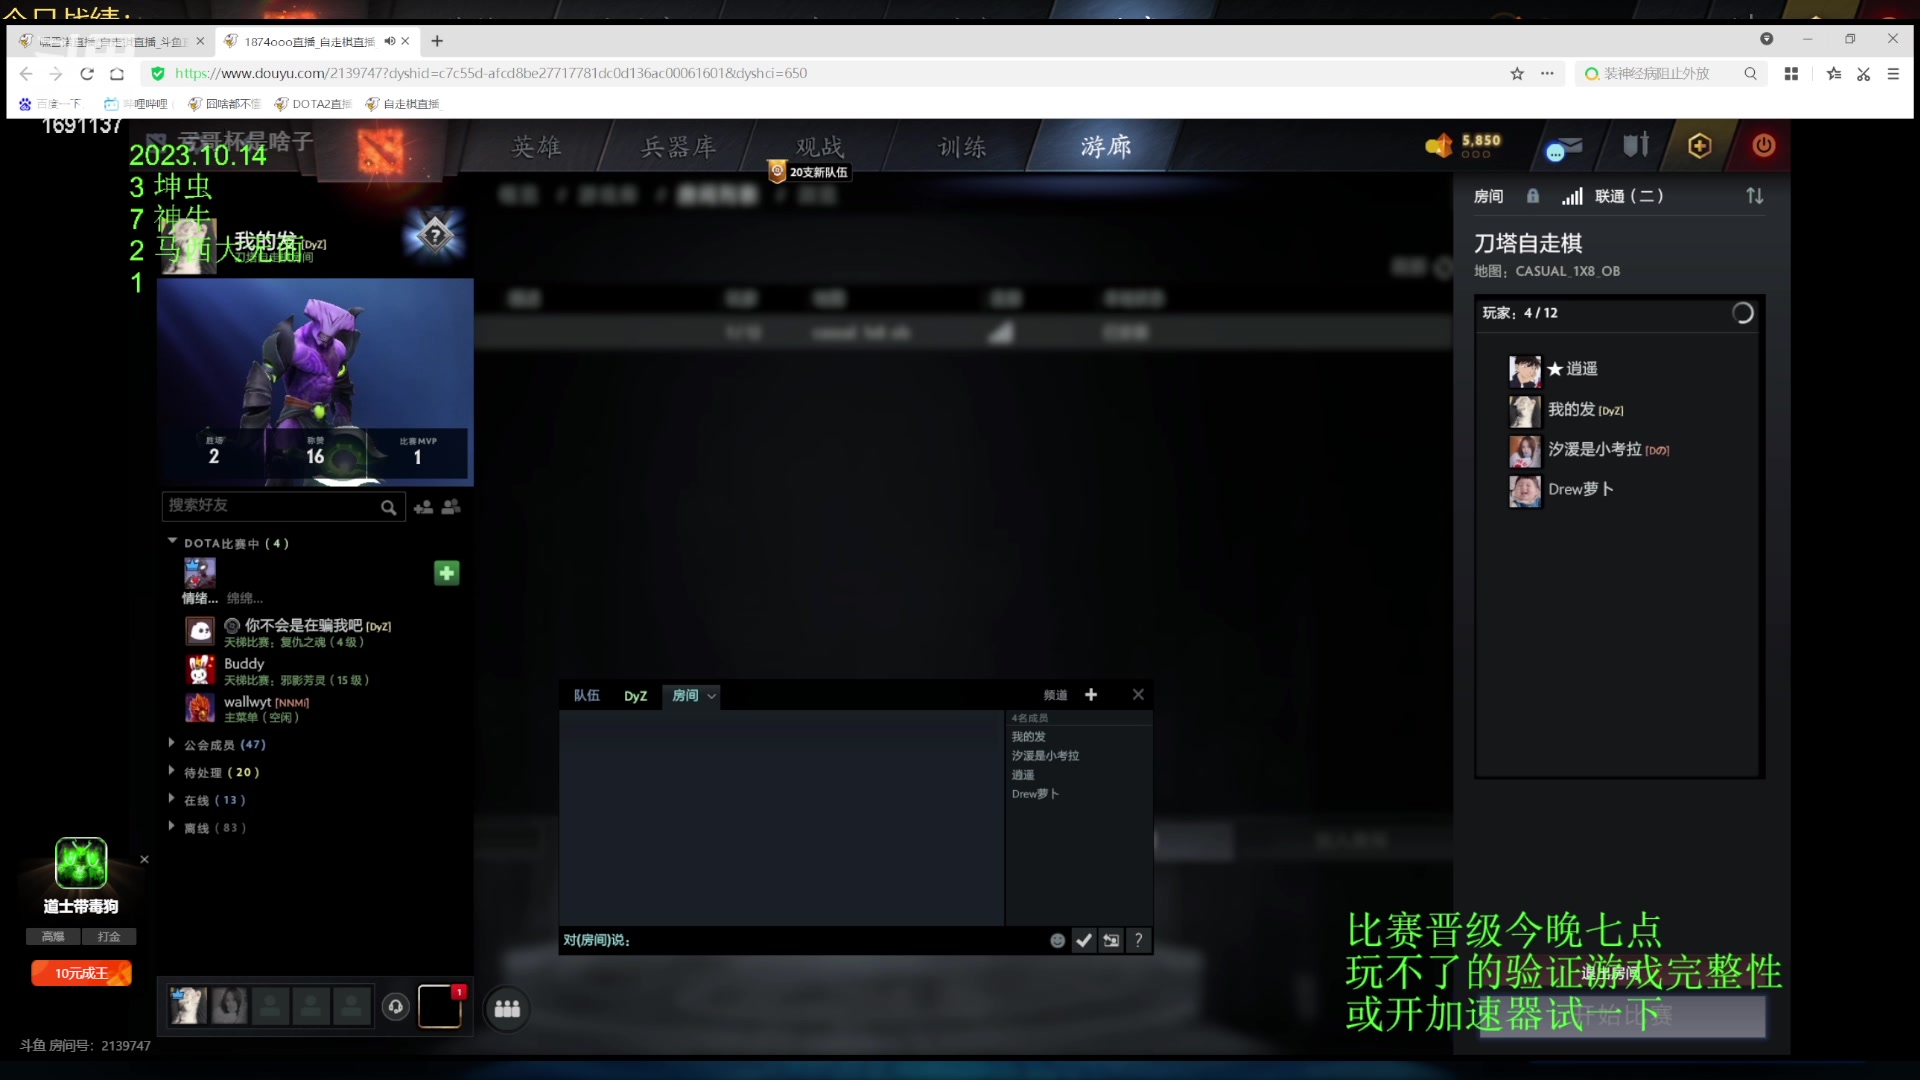
Task: Switch chat to the DyZ tab
Action: tap(636, 696)
